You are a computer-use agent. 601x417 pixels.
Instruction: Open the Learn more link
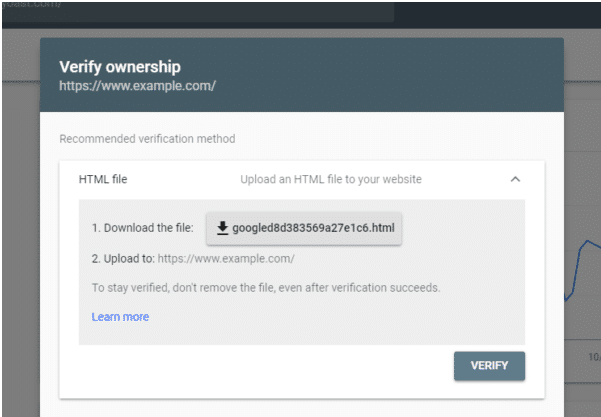point(120,317)
